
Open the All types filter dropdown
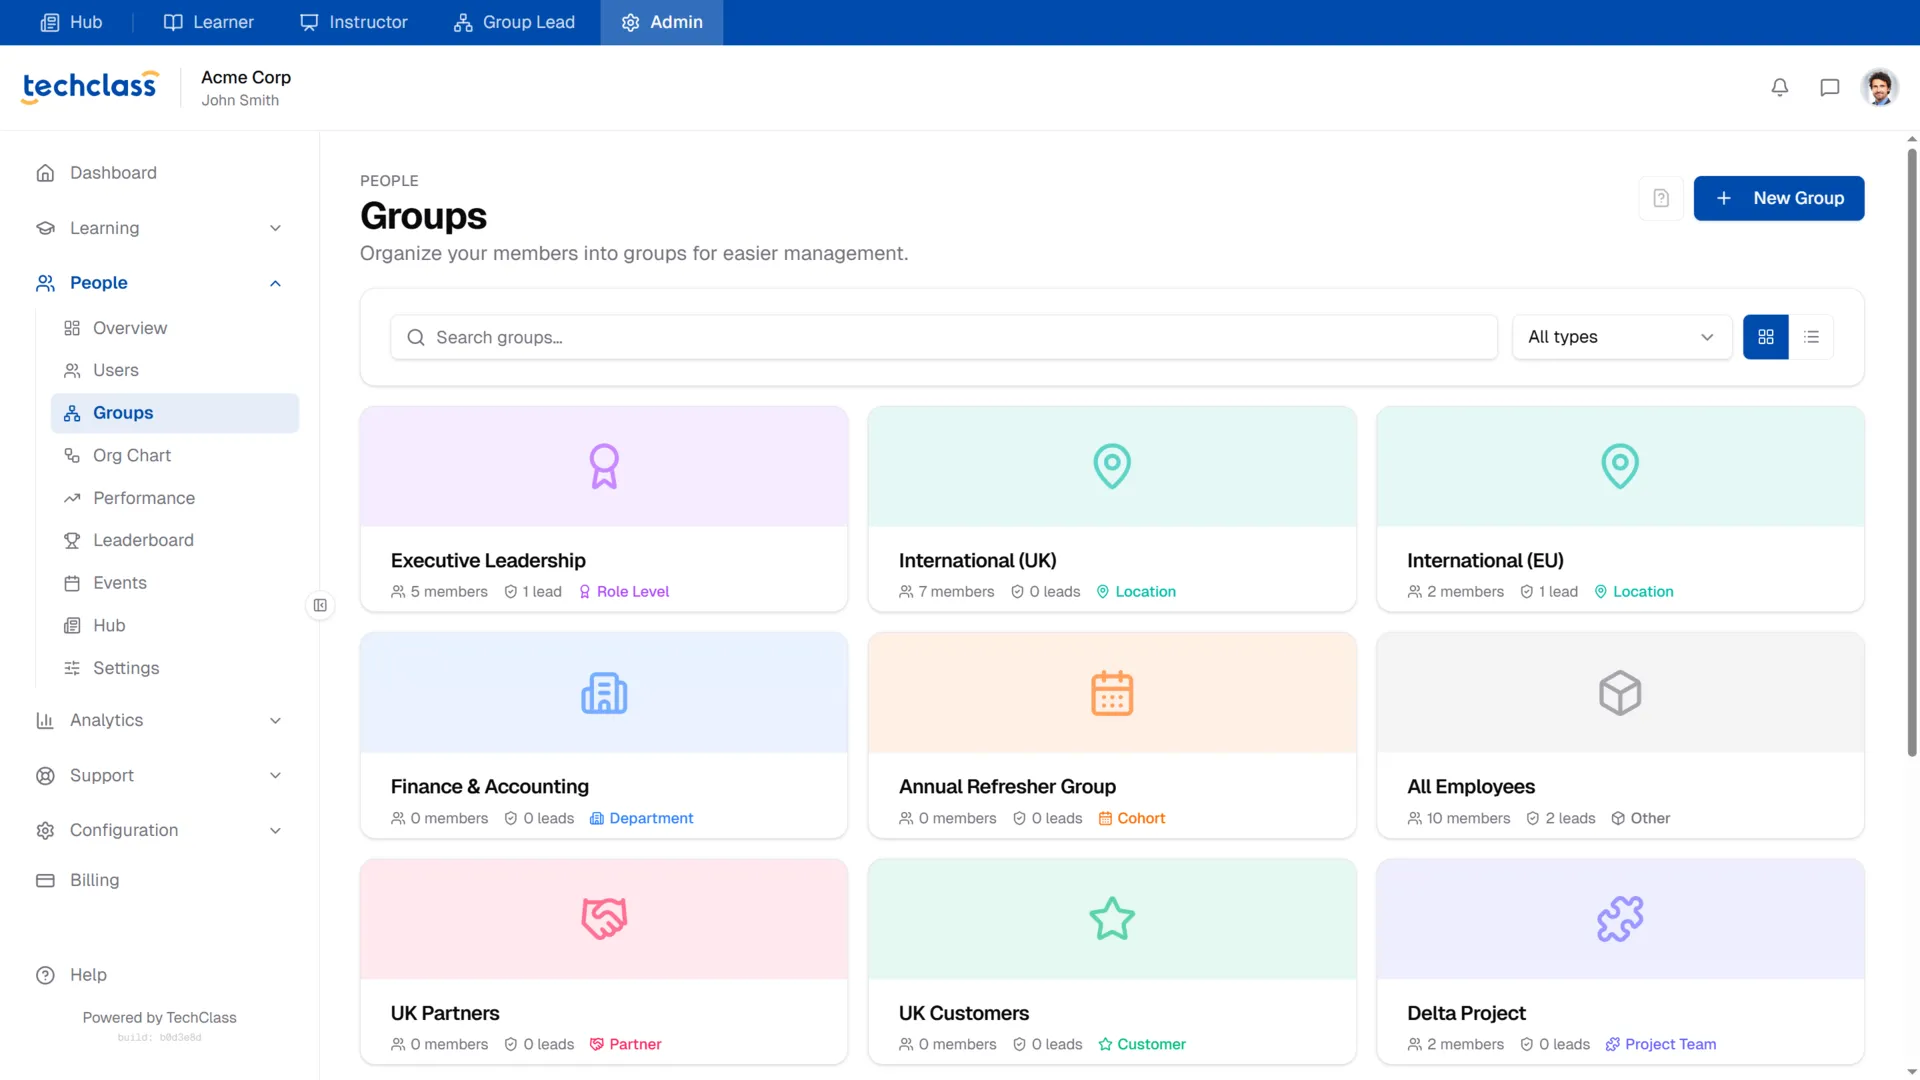point(1622,338)
